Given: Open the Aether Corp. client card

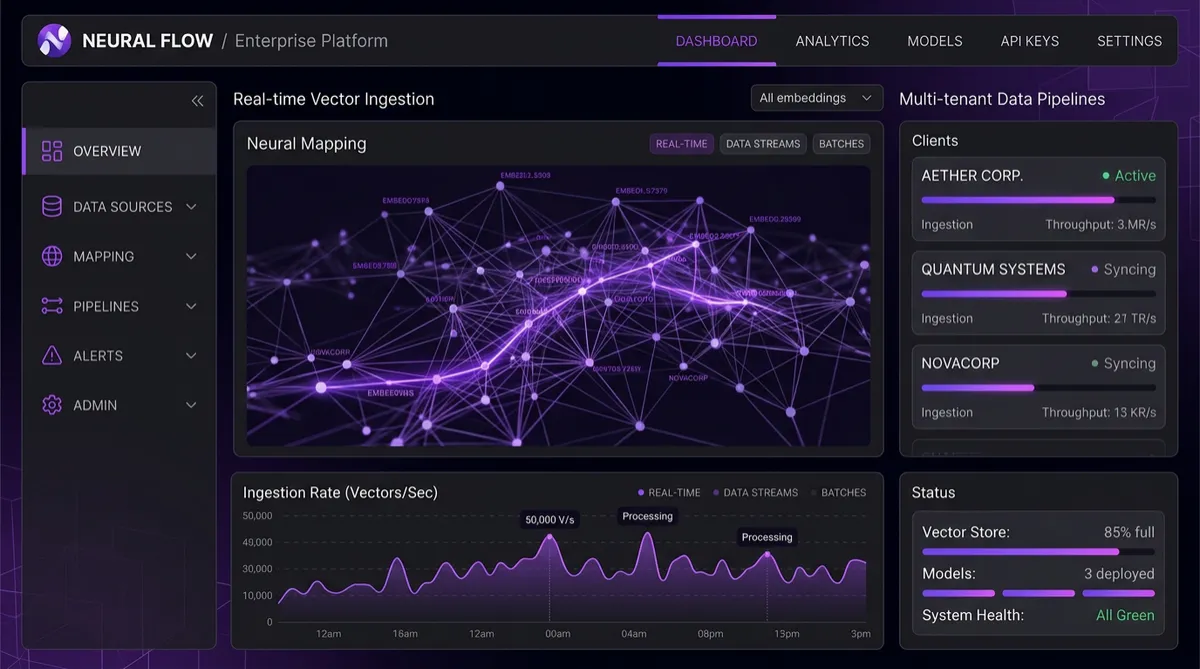Looking at the screenshot, I should (1038, 199).
